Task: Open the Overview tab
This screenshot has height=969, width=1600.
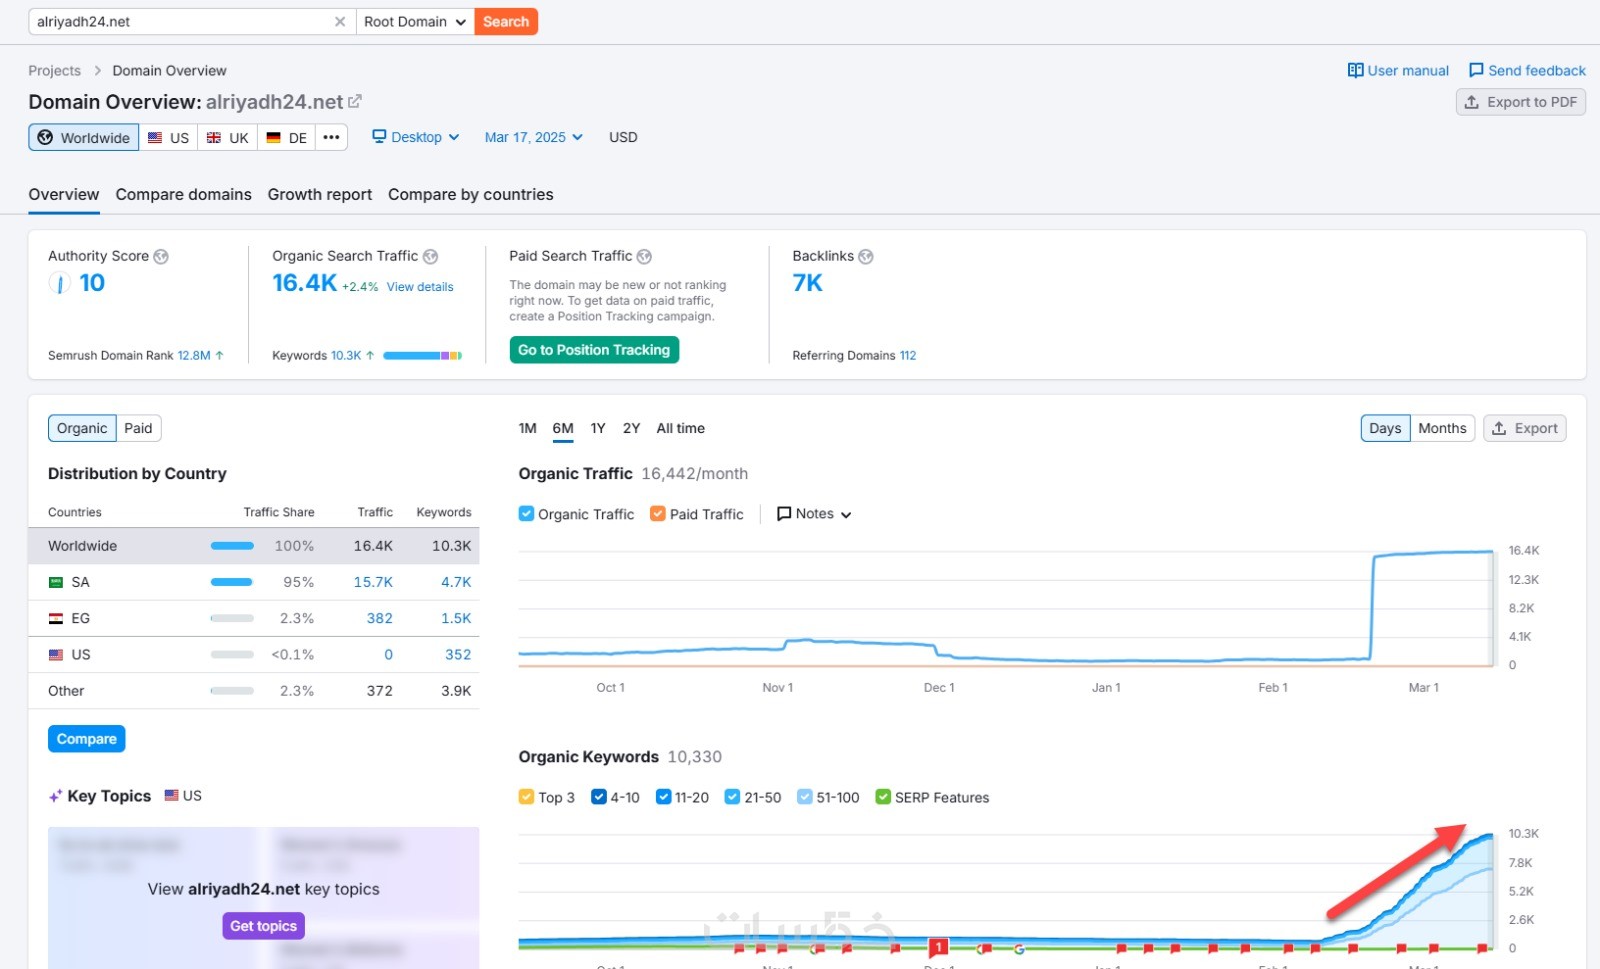Action: [64, 194]
